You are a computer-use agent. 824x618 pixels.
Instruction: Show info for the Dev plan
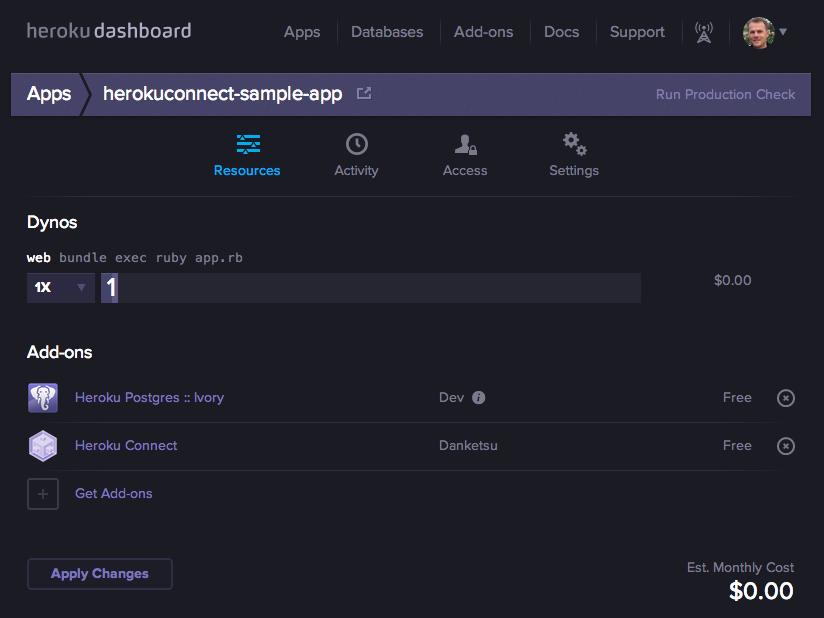pos(478,398)
